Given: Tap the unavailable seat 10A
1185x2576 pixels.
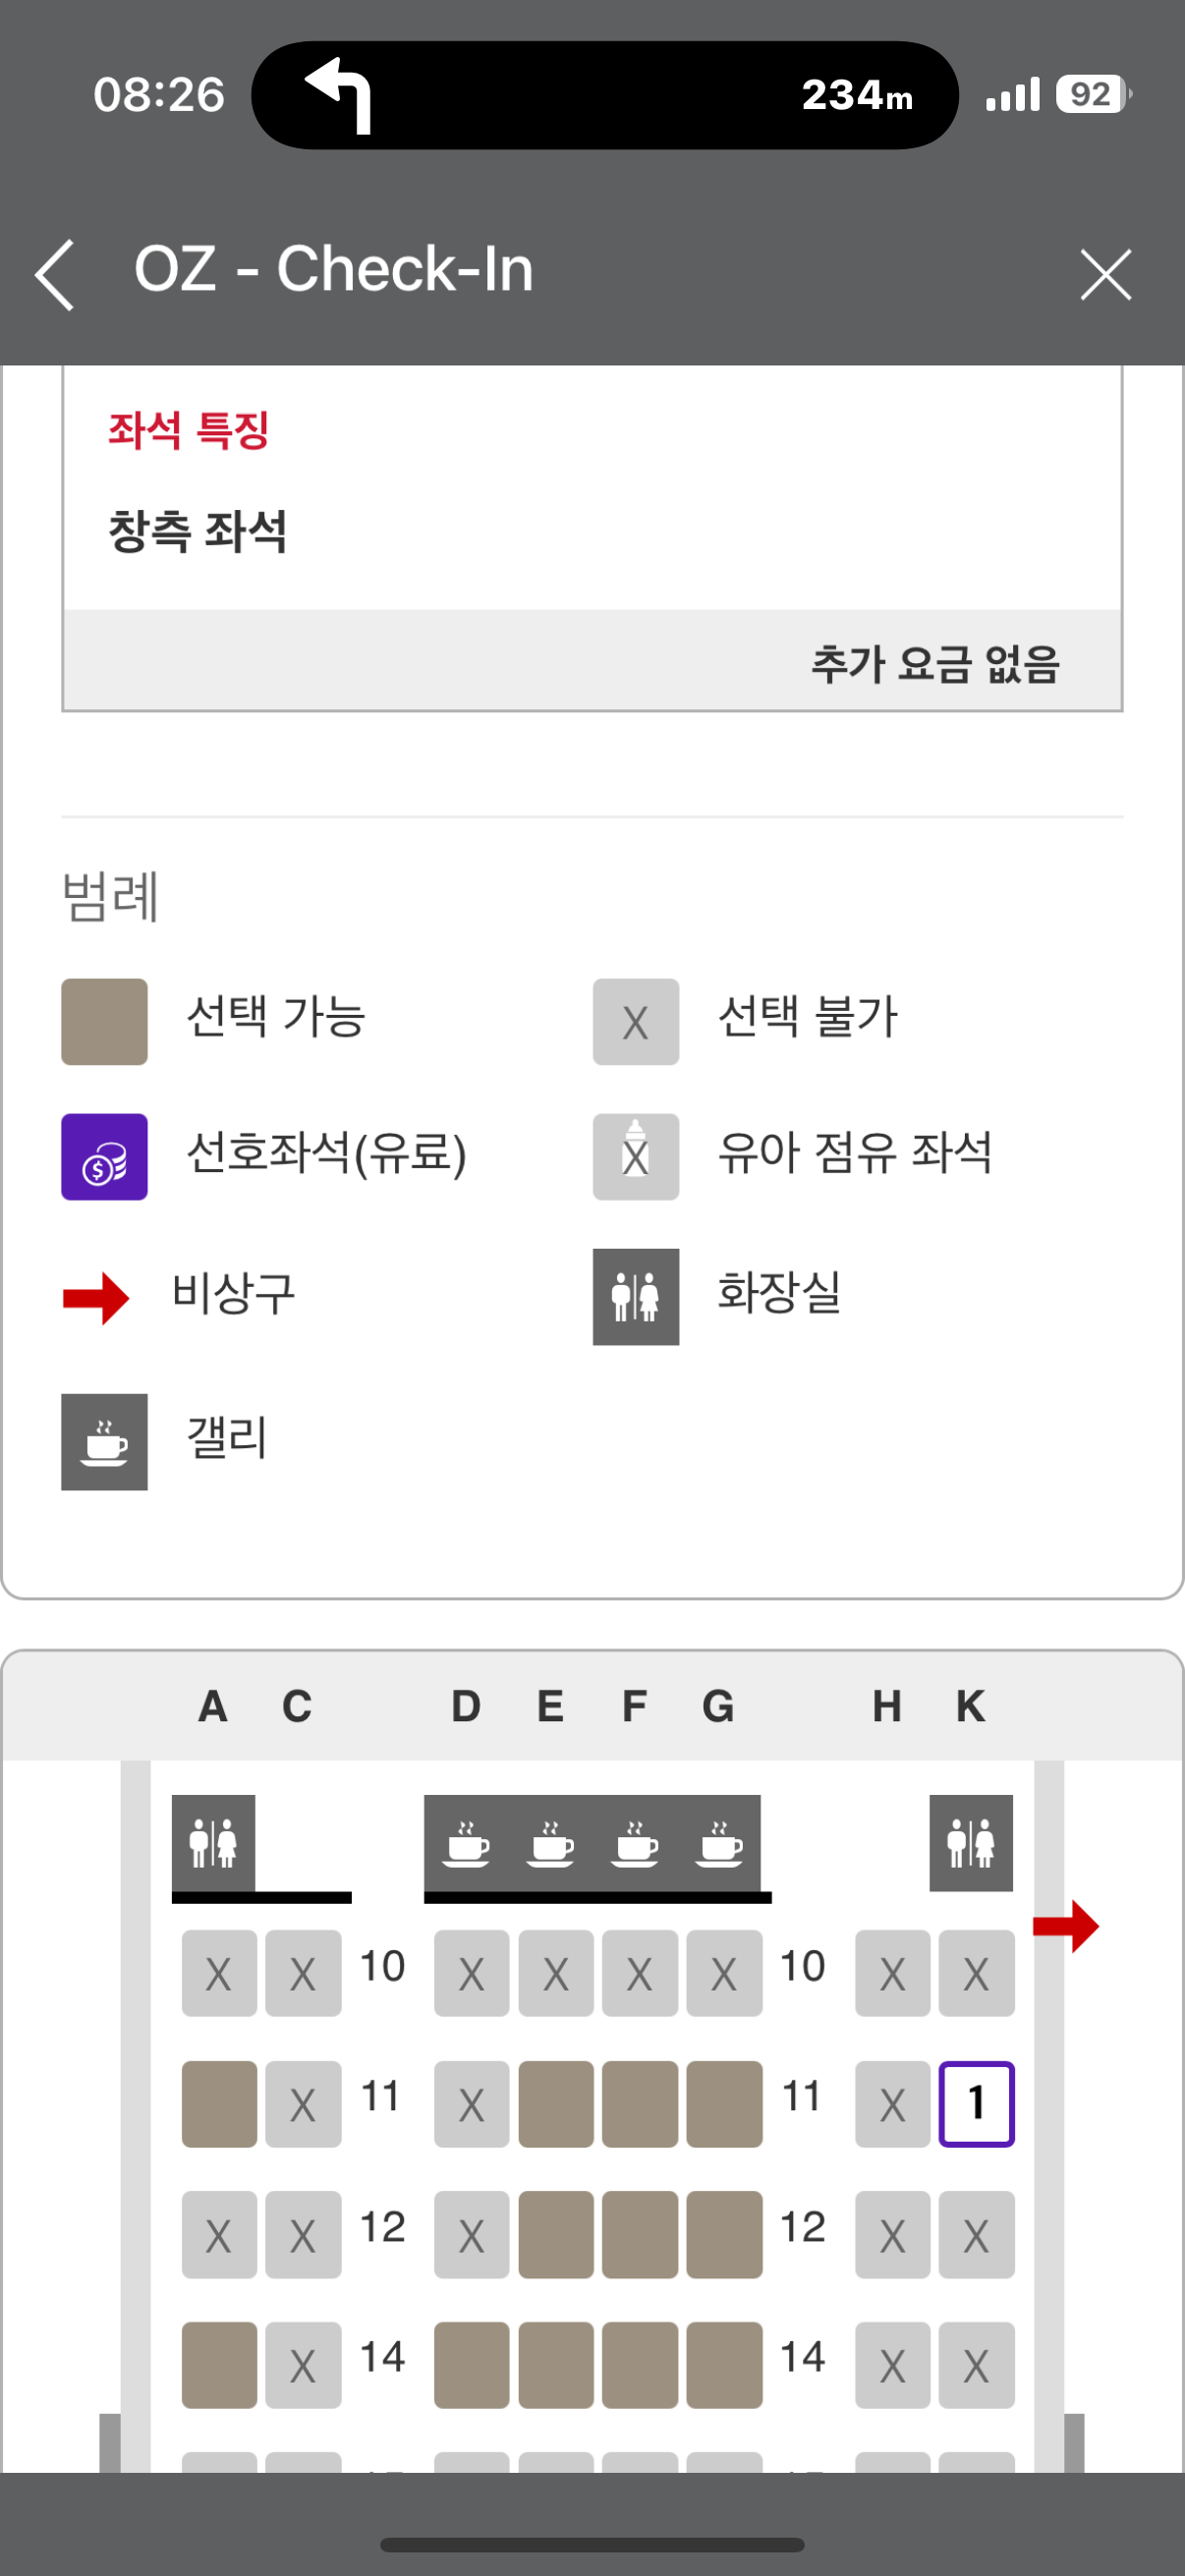Looking at the screenshot, I should tap(219, 1973).
